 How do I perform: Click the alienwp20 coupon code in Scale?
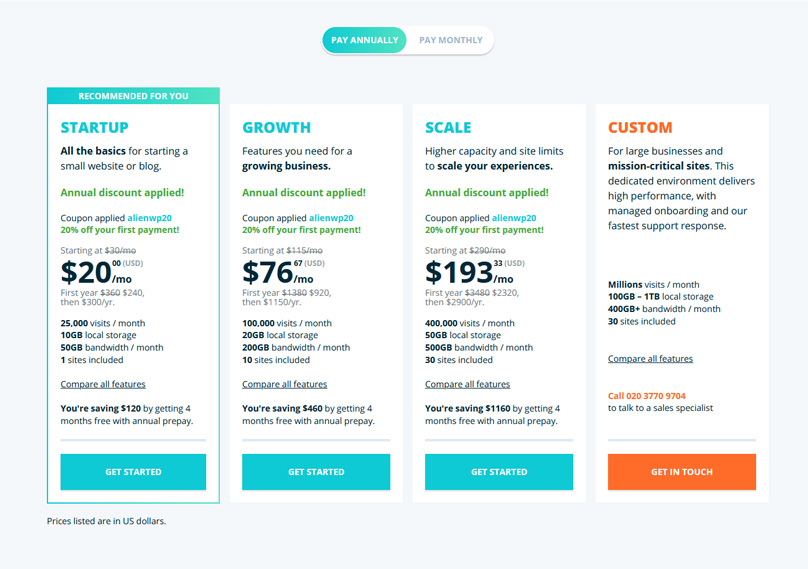(515, 217)
